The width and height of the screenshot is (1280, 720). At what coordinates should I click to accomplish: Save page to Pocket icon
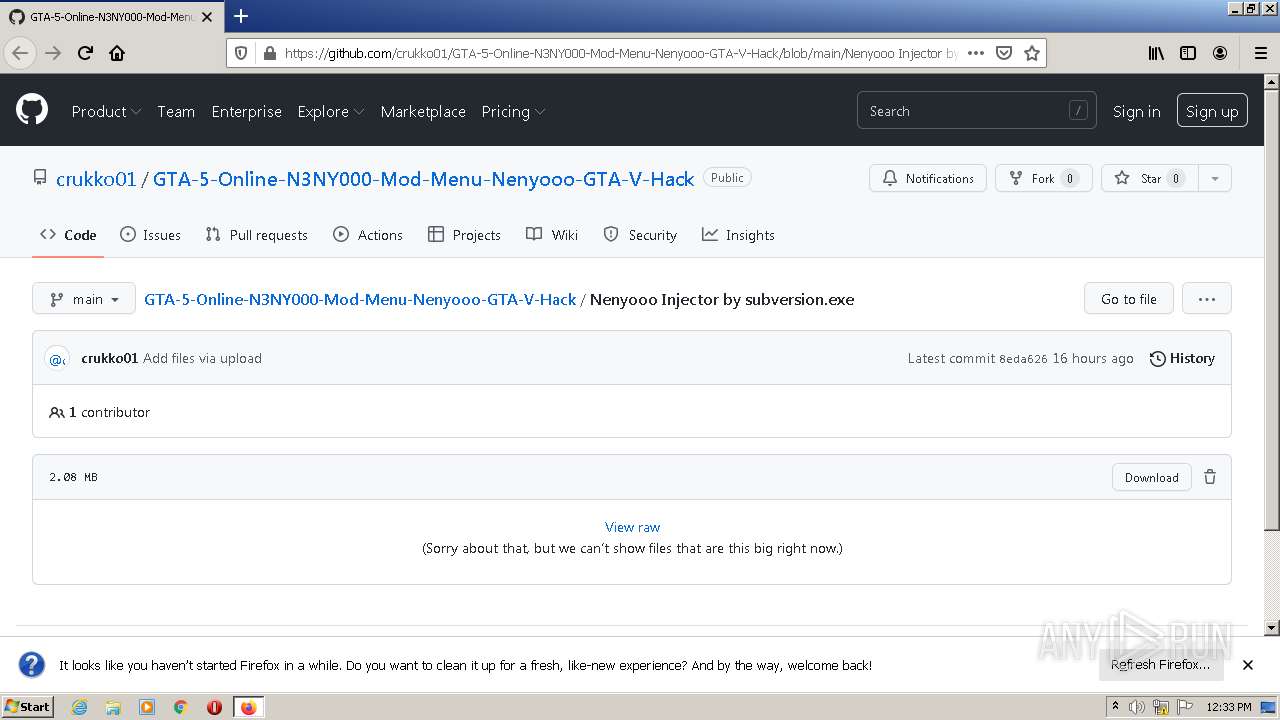pos(1004,53)
